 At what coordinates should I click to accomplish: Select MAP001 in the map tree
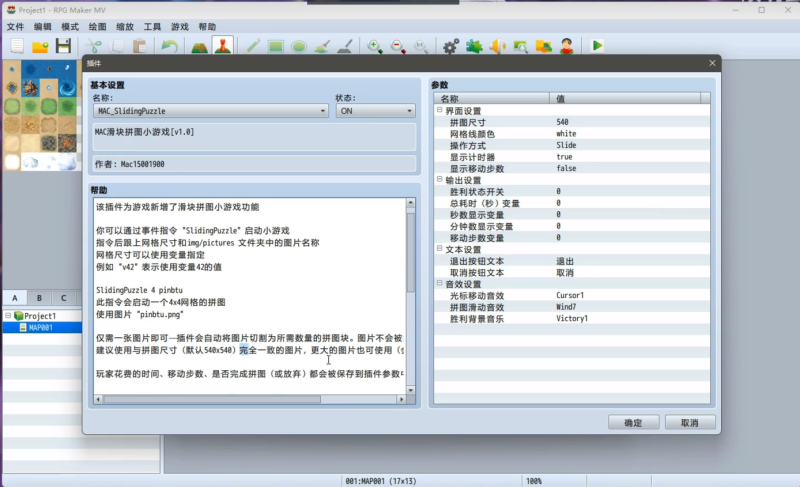tap(41, 327)
